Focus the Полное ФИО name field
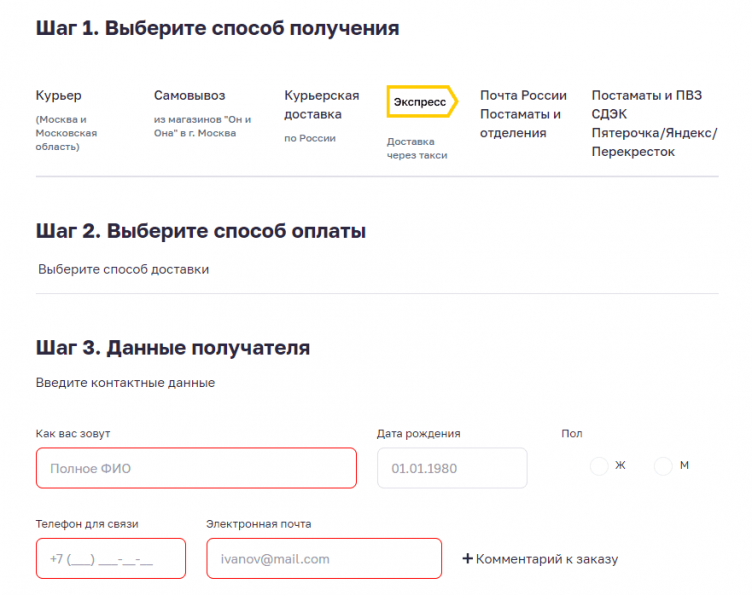The height and width of the screenshot is (595, 752). tap(196, 468)
